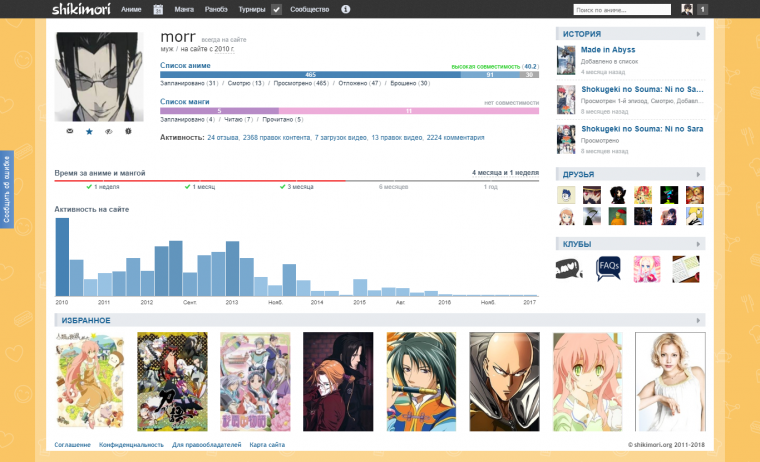Expand the Друзья section arrow
760x462 pixels.
coord(699,174)
